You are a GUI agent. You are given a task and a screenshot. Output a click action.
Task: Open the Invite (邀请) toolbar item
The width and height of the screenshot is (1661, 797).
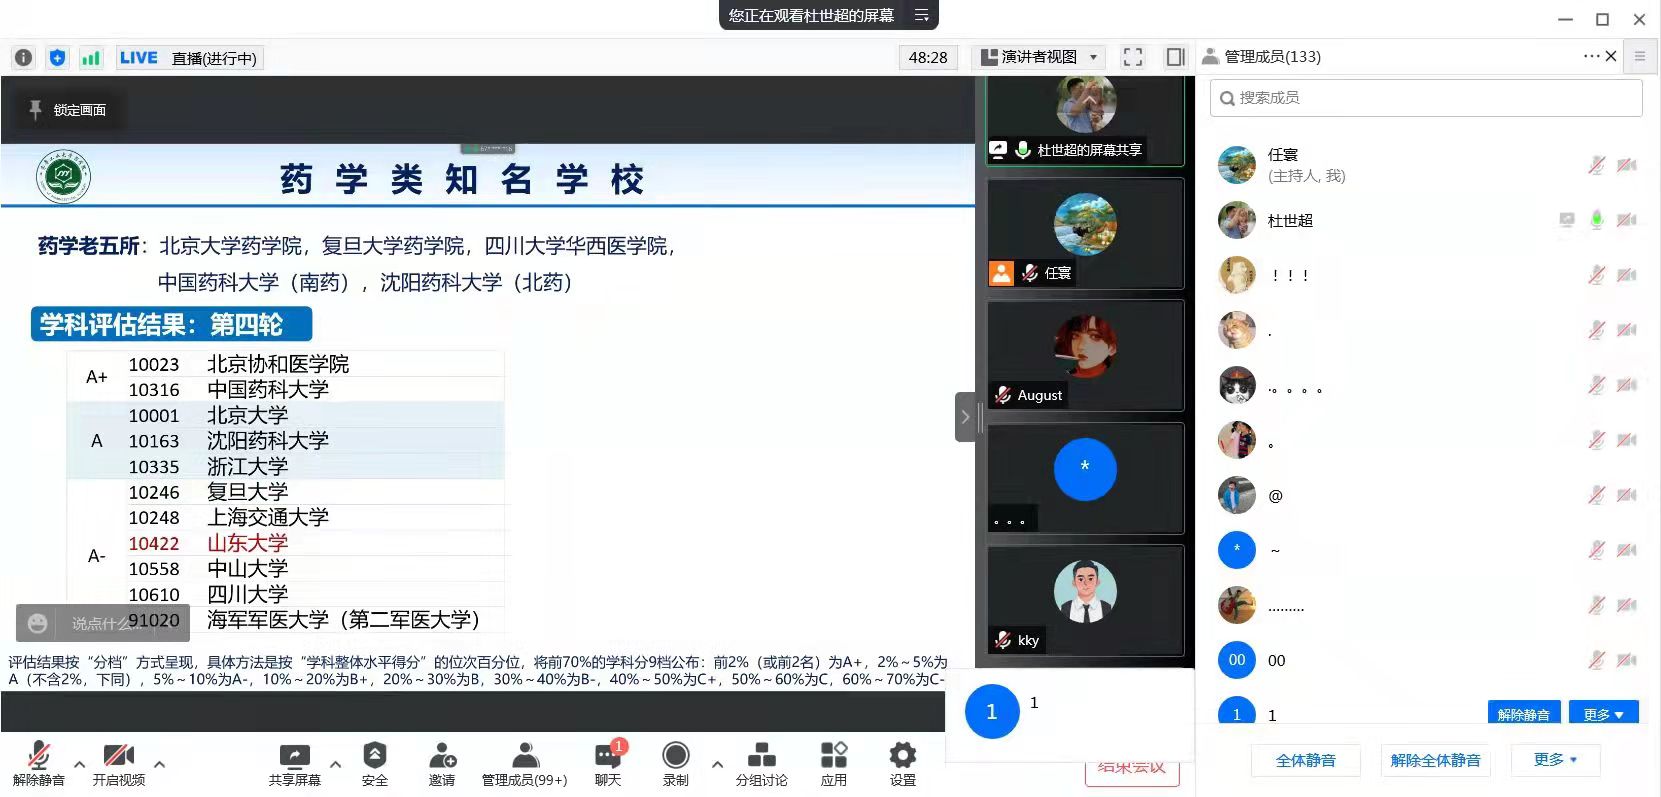[x=442, y=765]
